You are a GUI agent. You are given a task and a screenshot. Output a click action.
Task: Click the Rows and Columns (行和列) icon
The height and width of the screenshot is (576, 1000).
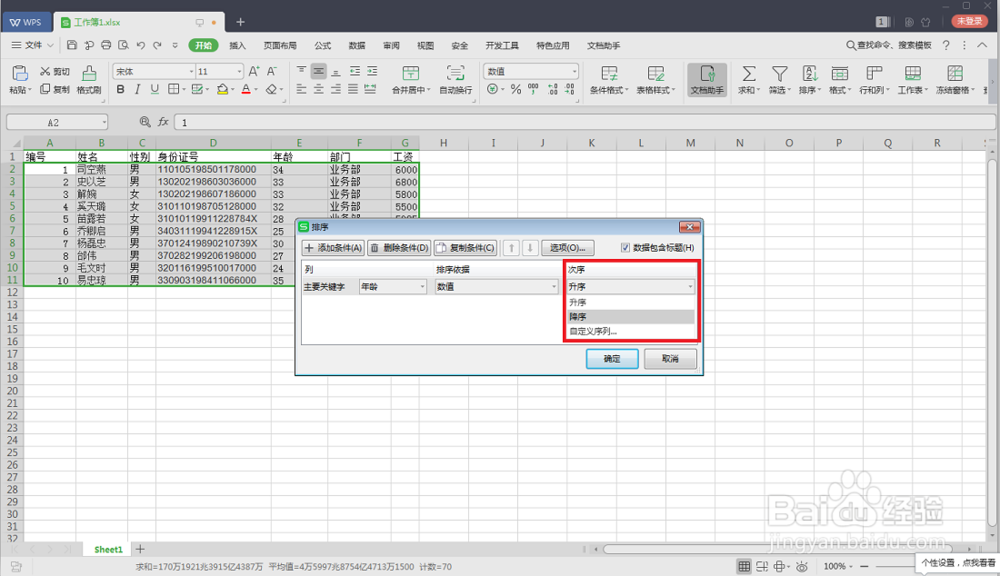coord(874,73)
